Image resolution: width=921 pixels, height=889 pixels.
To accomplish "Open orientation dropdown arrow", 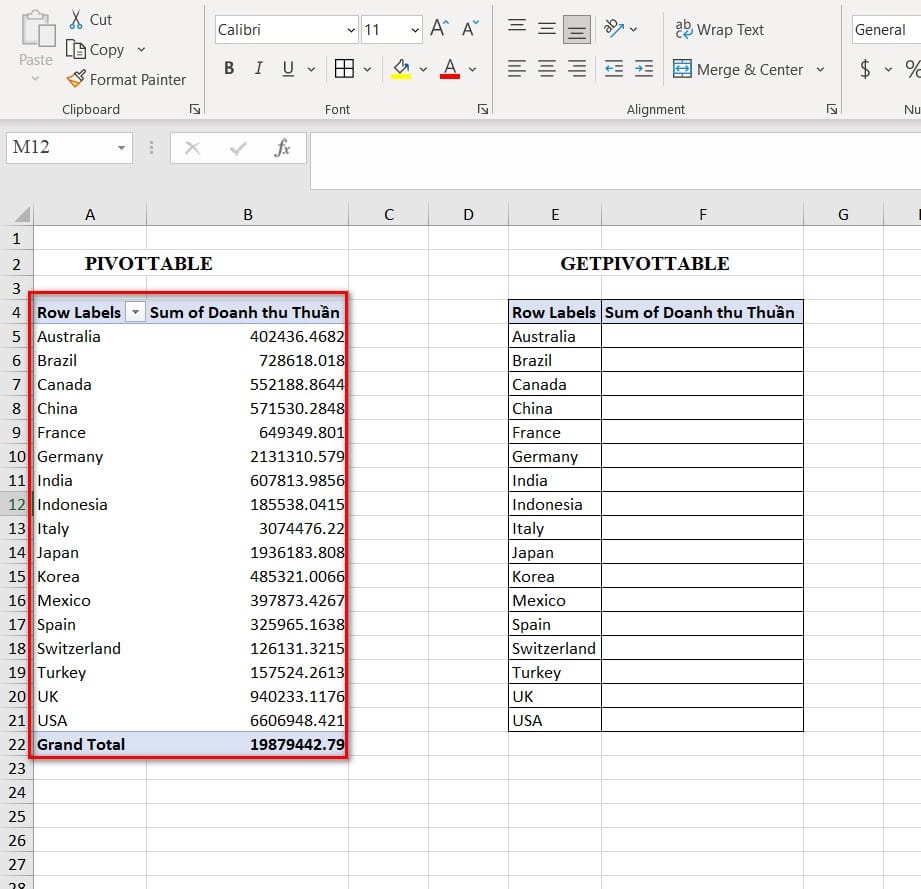I will [633, 29].
